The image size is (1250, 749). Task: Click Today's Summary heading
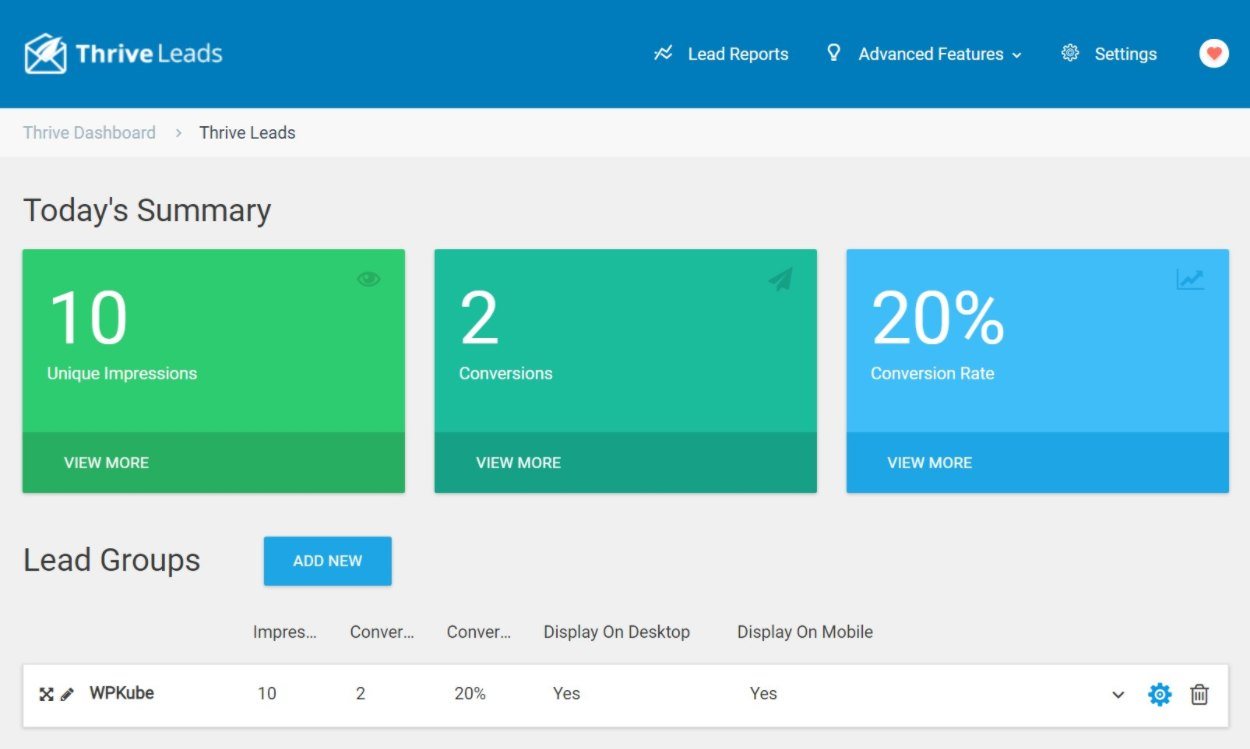click(x=147, y=211)
